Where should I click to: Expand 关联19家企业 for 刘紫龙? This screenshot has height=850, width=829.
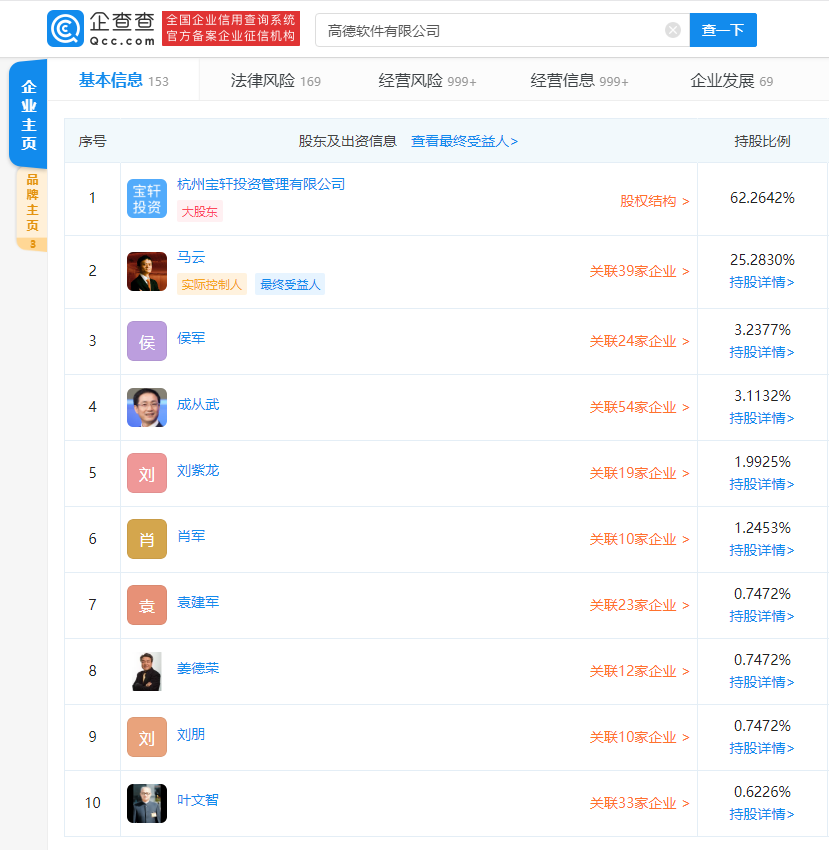coord(639,473)
